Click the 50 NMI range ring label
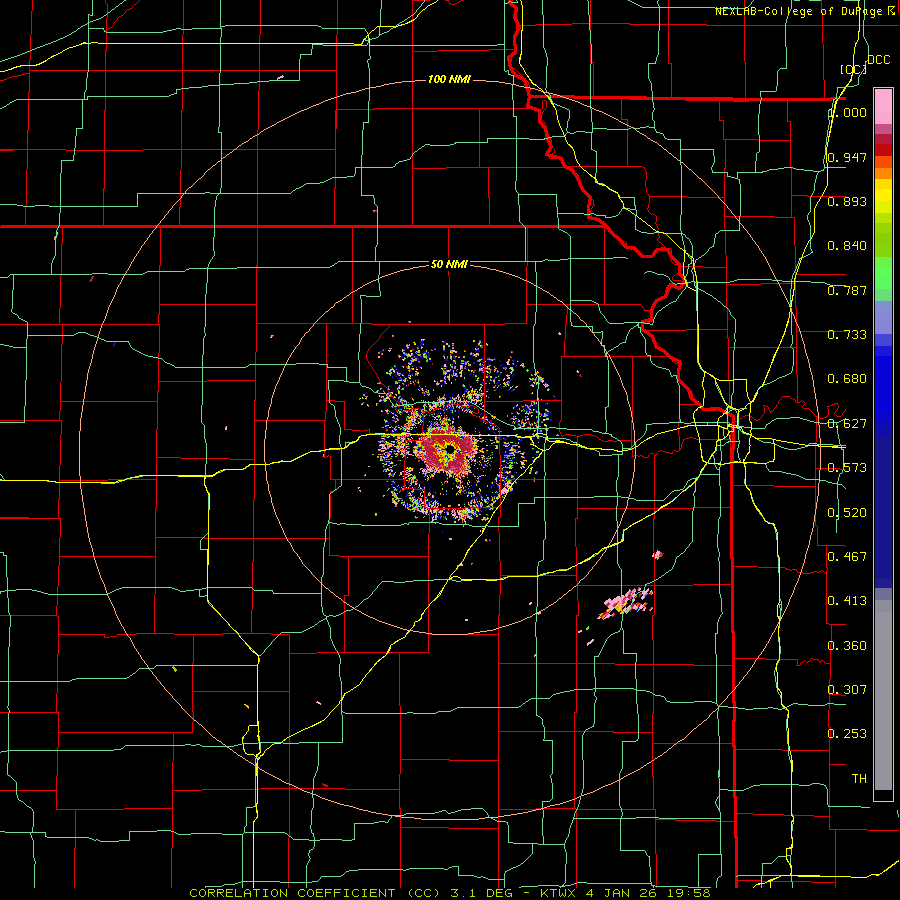This screenshot has width=900, height=900. pos(449,264)
